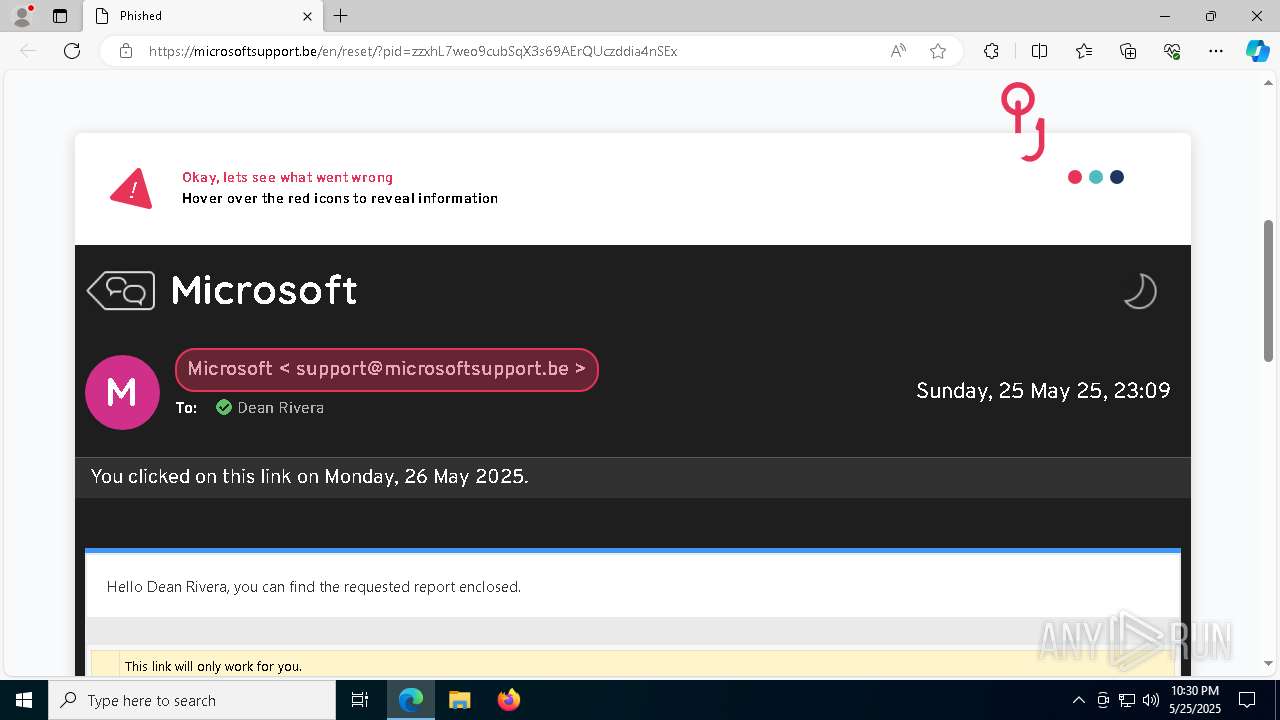Click the "Hello Dean Rivera" message text
The height and width of the screenshot is (720, 1280).
tap(314, 587)
